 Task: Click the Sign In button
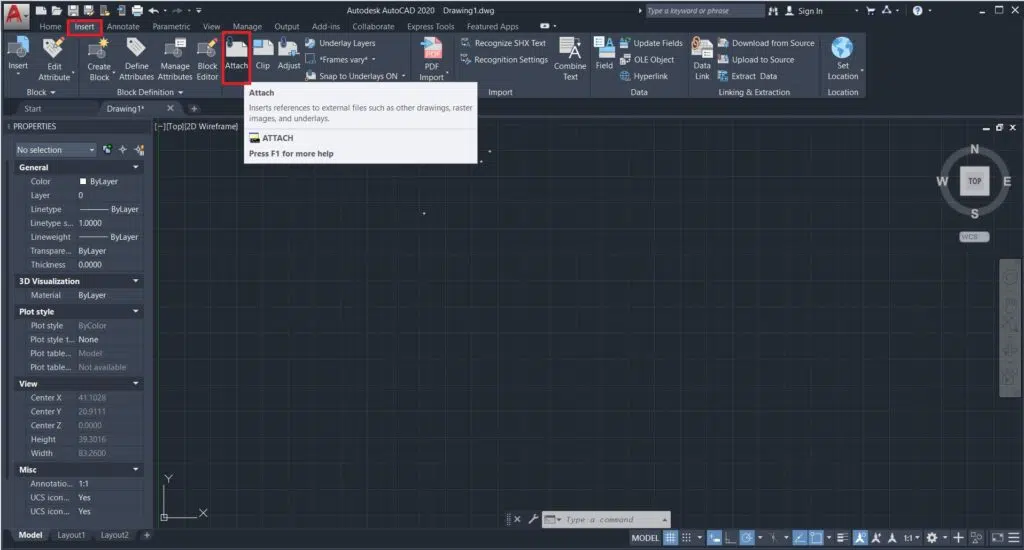click(x=802, y=11)
